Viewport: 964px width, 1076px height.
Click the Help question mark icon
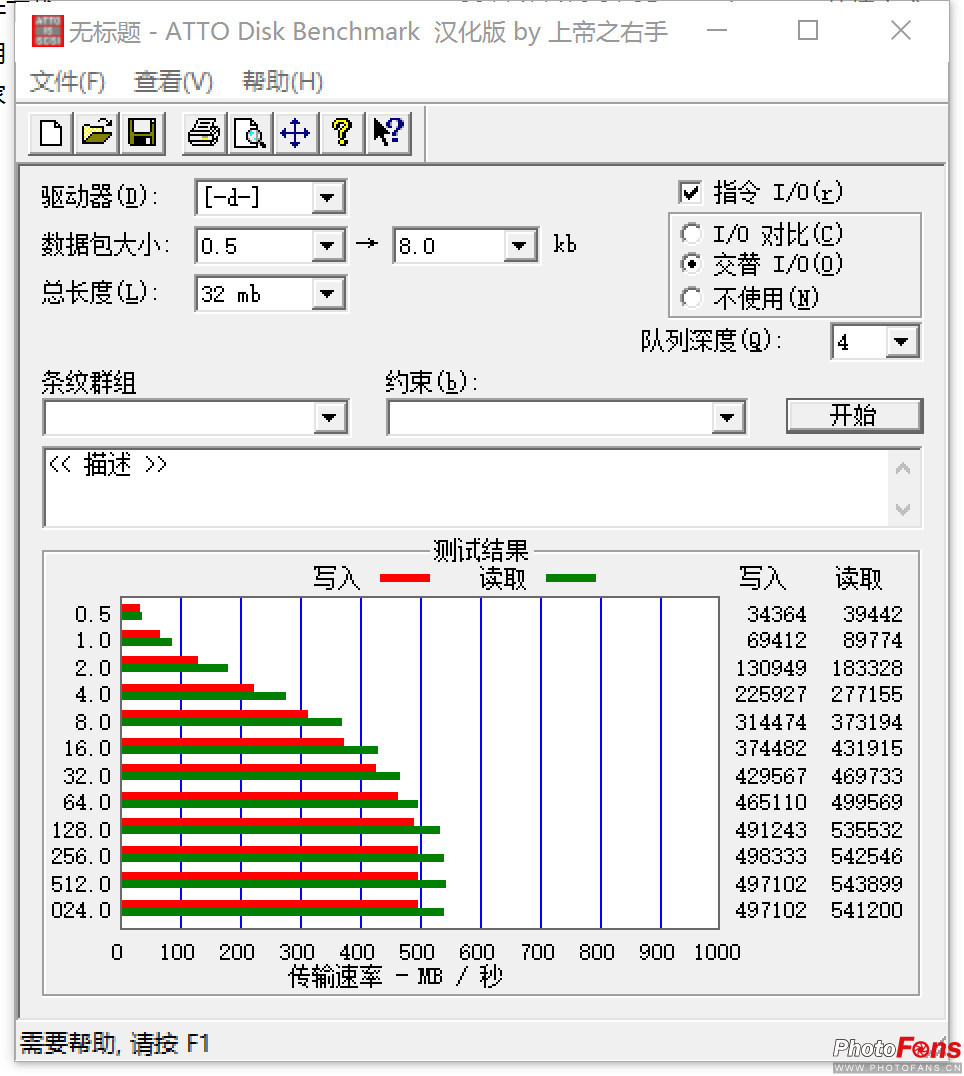(x=342, y=133)
